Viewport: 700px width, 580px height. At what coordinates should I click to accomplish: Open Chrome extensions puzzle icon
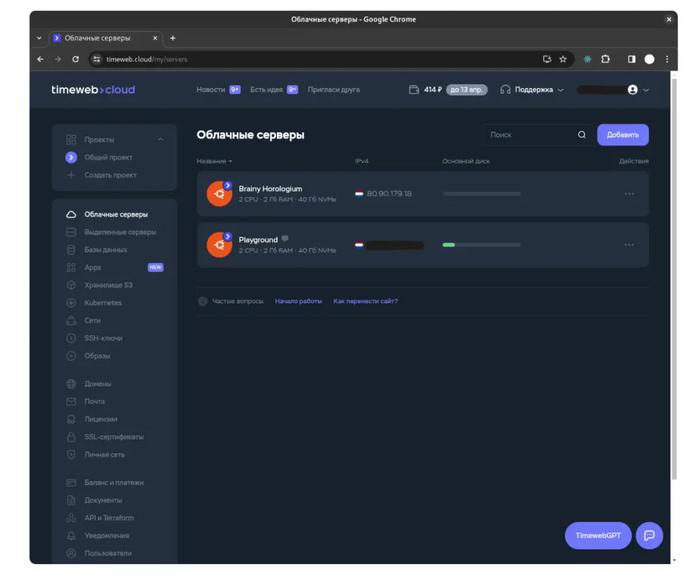point(605,59)
